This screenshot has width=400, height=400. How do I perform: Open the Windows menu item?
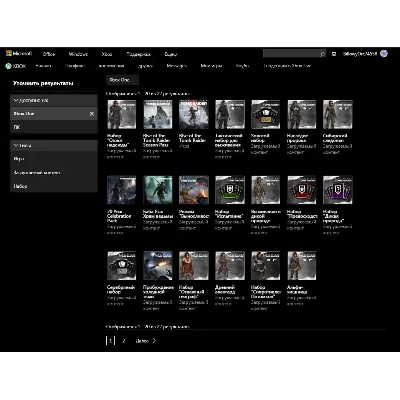coord(78,54)
